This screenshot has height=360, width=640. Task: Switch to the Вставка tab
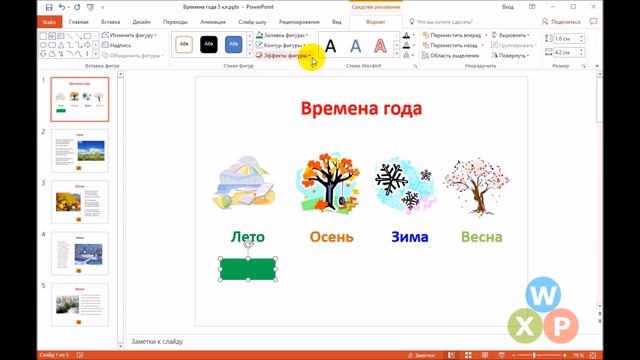(x=111, y=22)
